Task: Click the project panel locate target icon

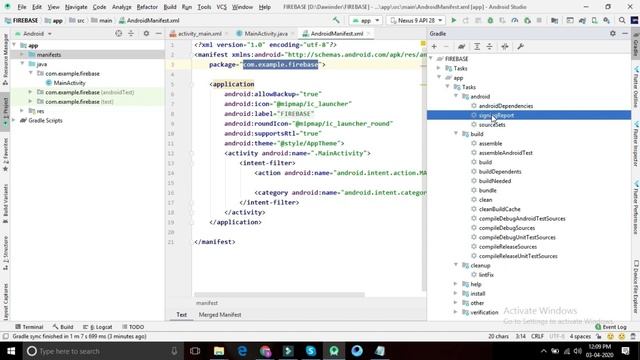Action: pyautogui.click(x=118, y=33)
